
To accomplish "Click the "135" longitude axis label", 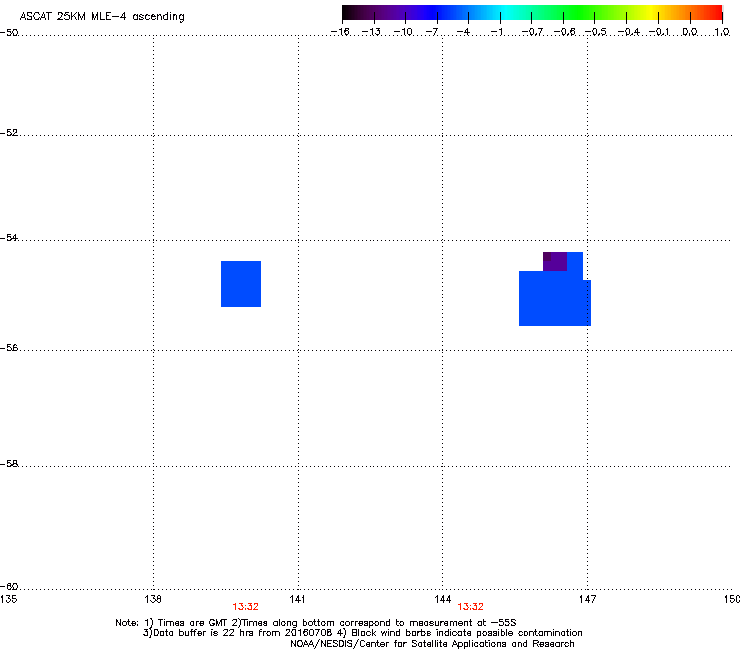I will click(8, 599).
